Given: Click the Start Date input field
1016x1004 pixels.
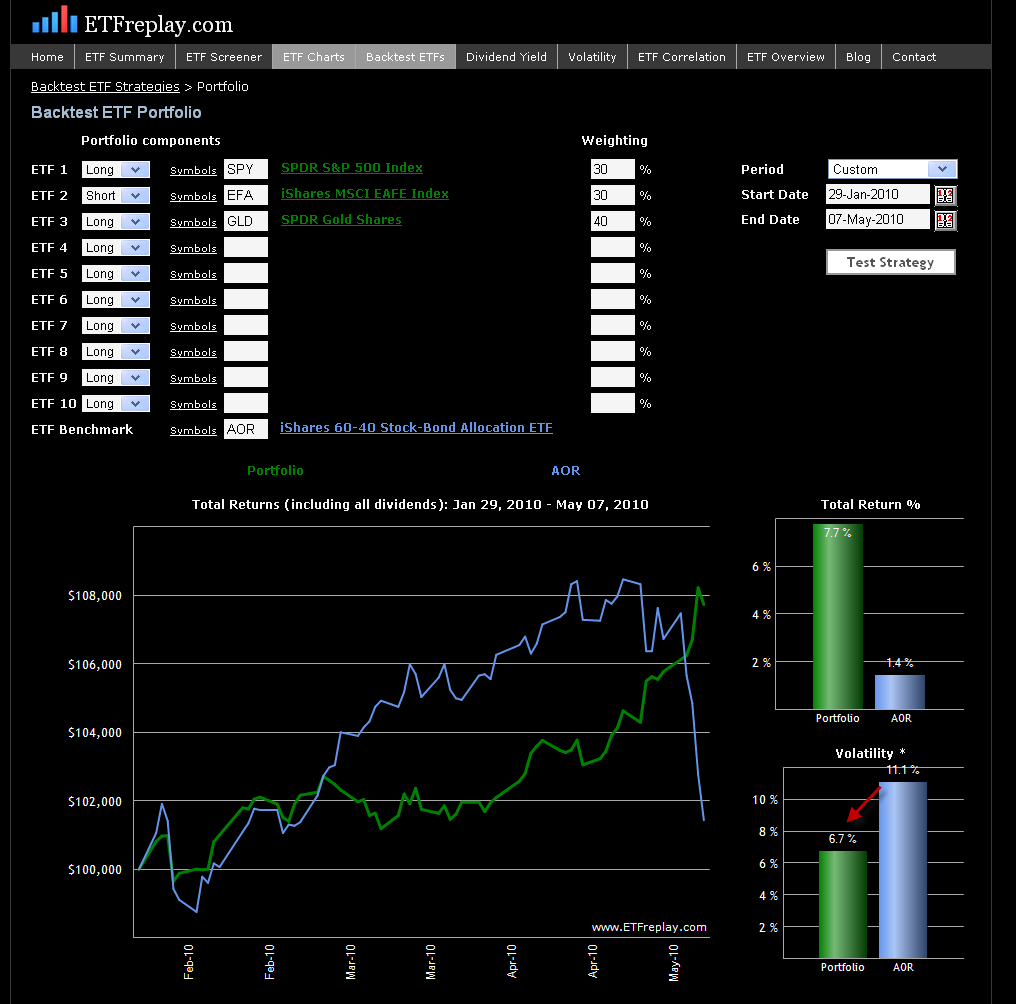Looking at the screenshot, I should (878, 194).
